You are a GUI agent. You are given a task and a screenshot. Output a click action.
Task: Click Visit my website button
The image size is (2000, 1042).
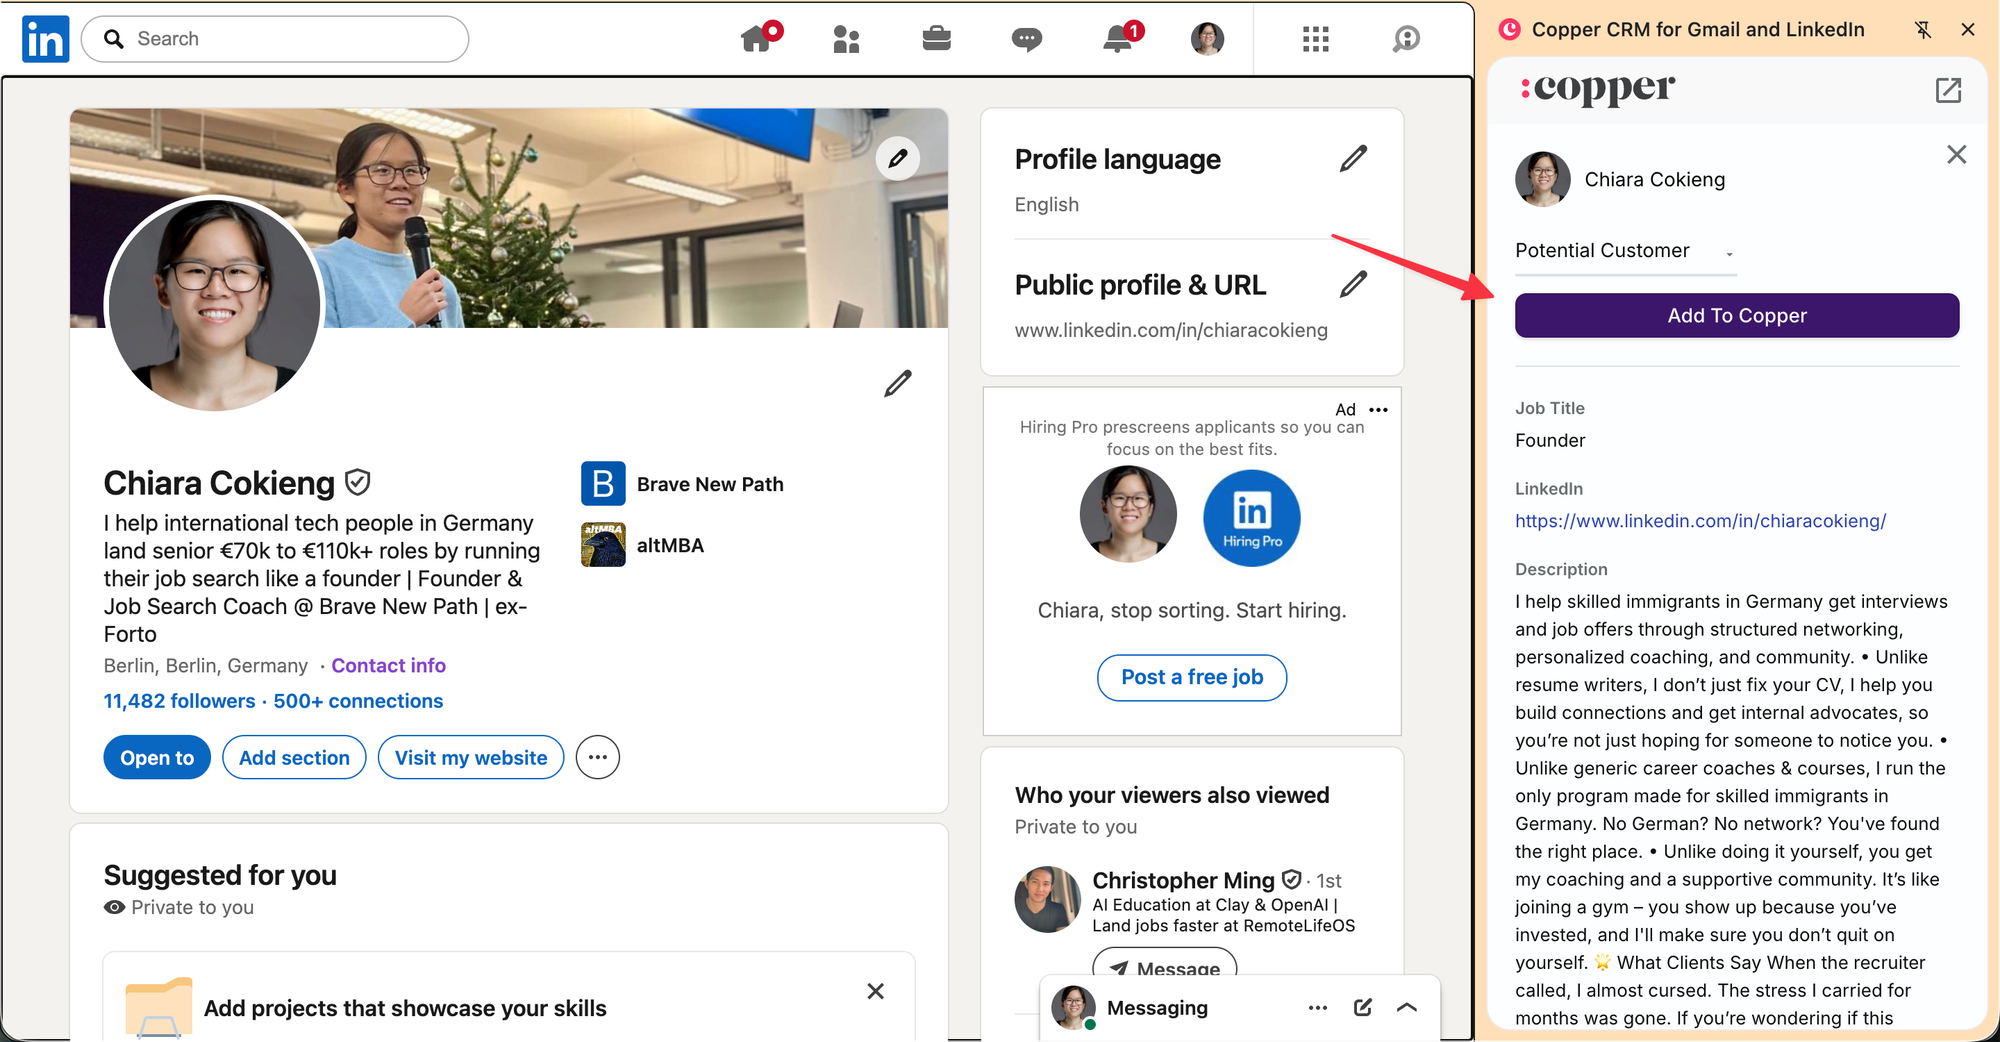(471, 758)
